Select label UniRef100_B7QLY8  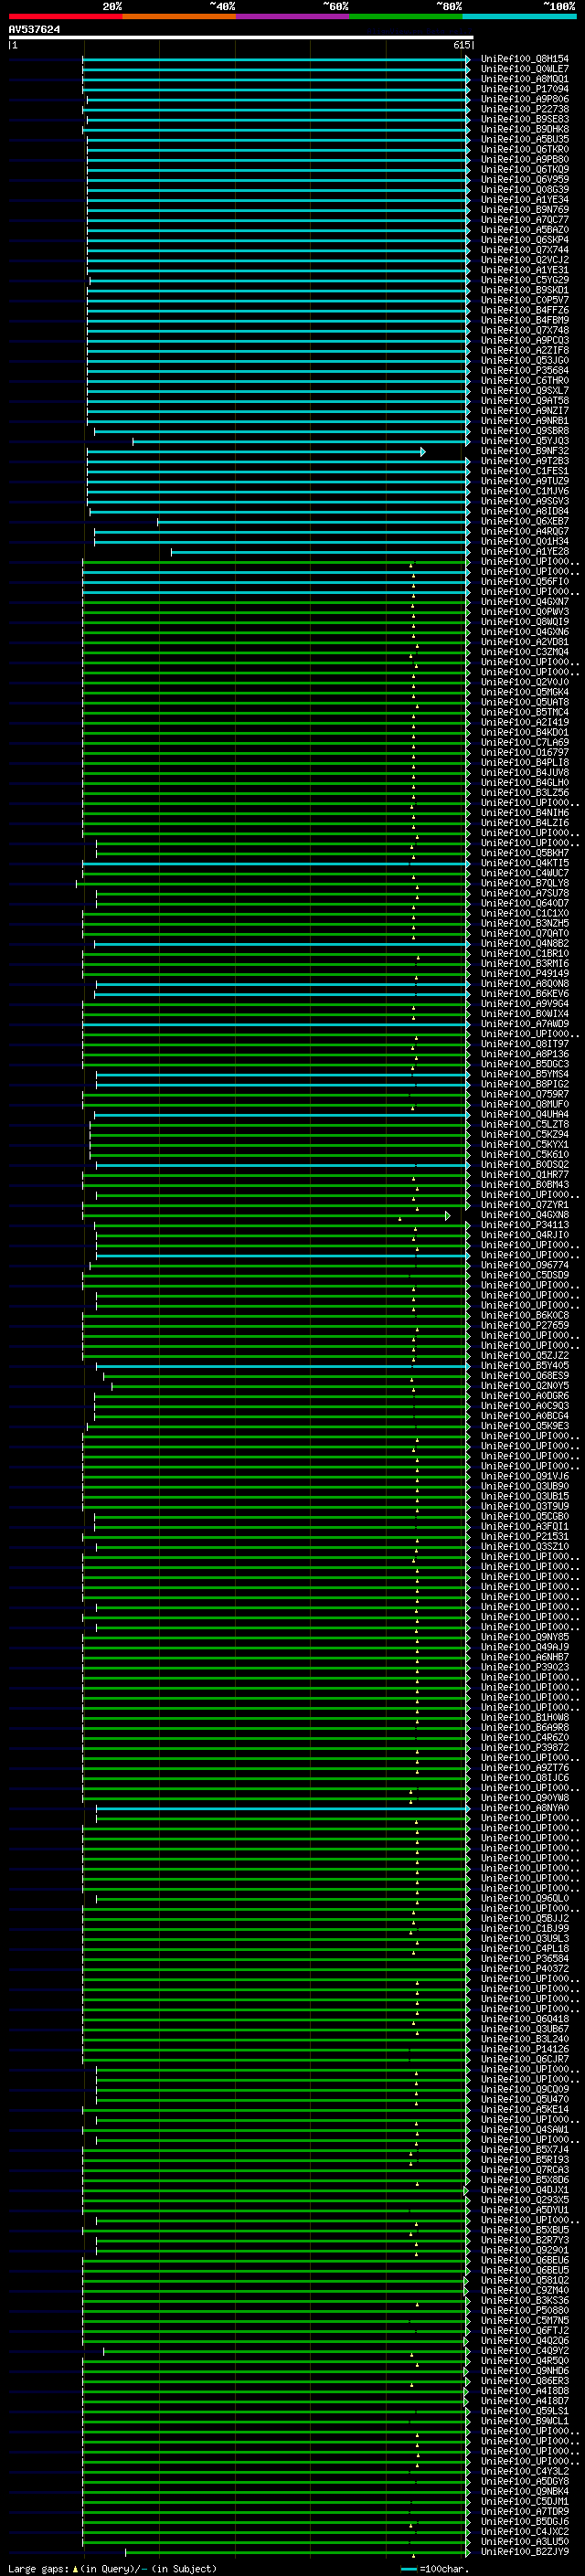click(x=525, y=883)
